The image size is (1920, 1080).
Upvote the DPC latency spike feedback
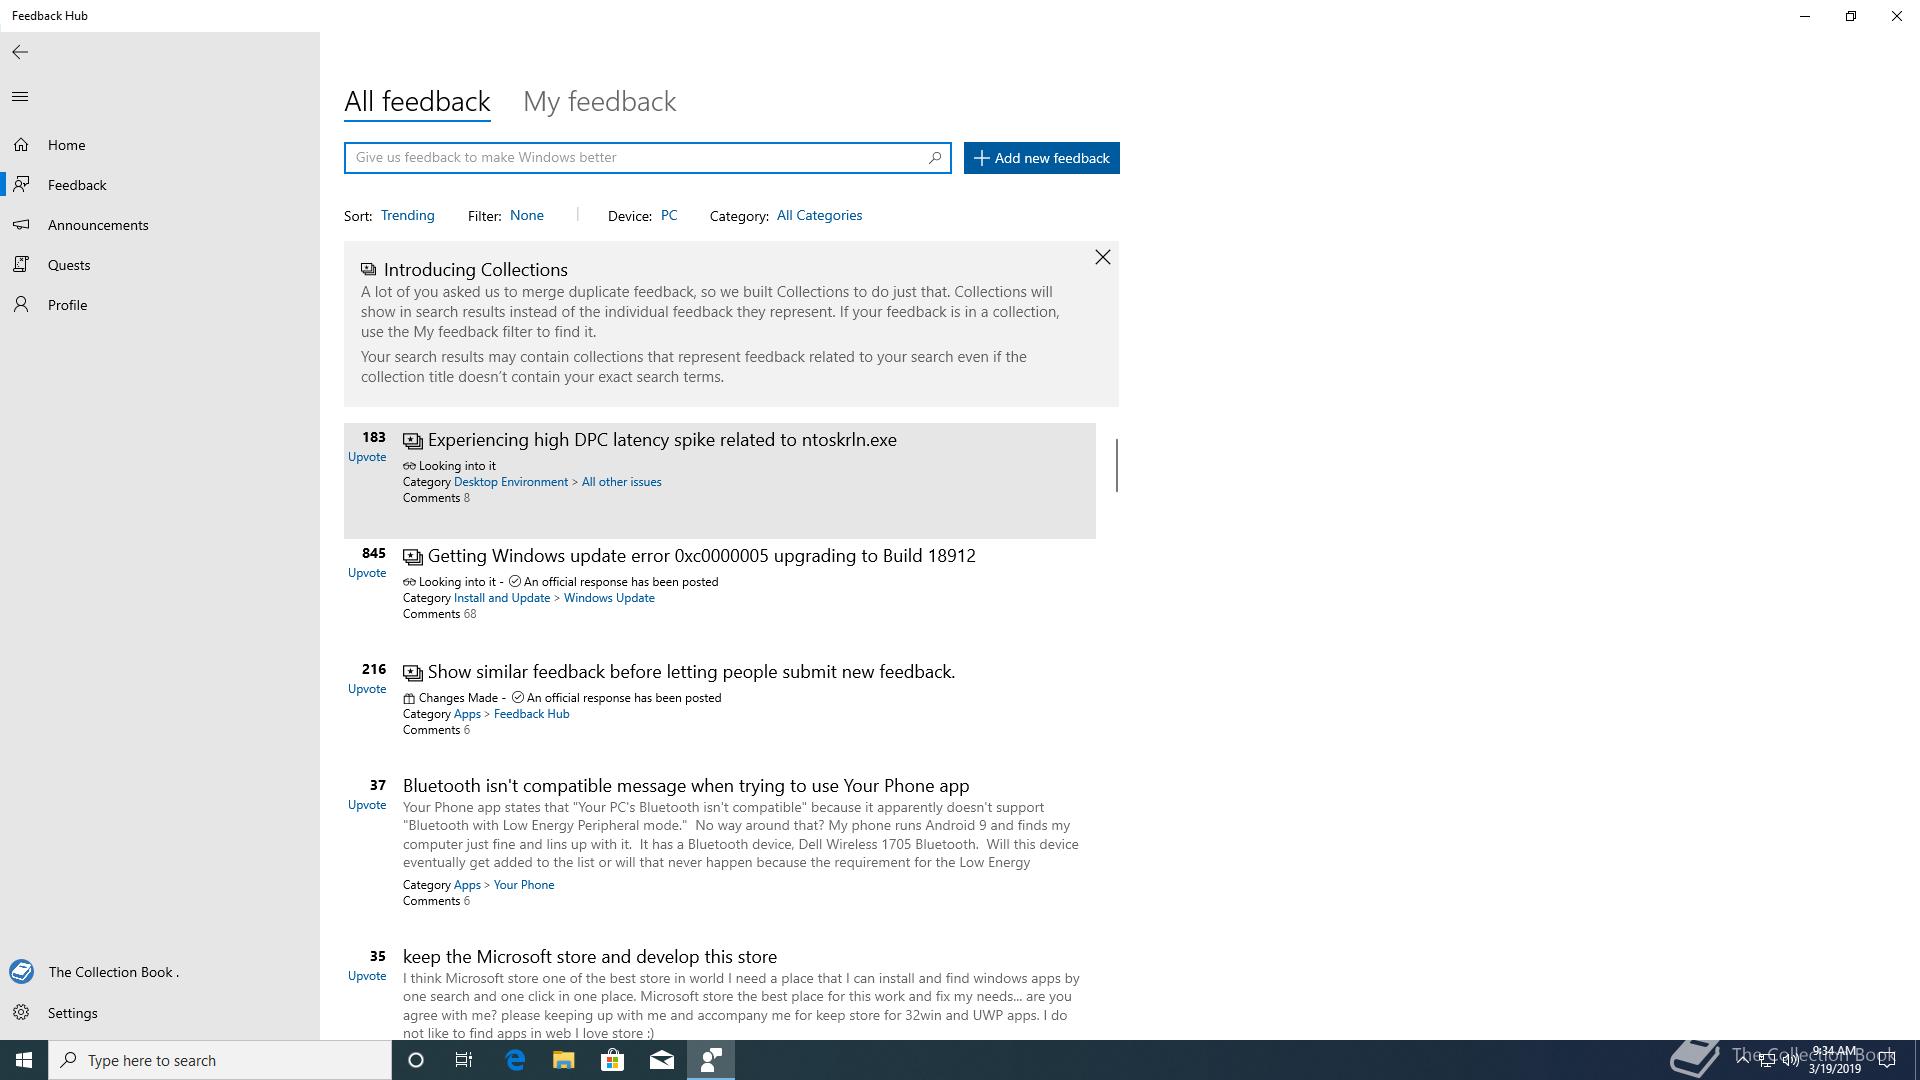(x=367, y=457)
